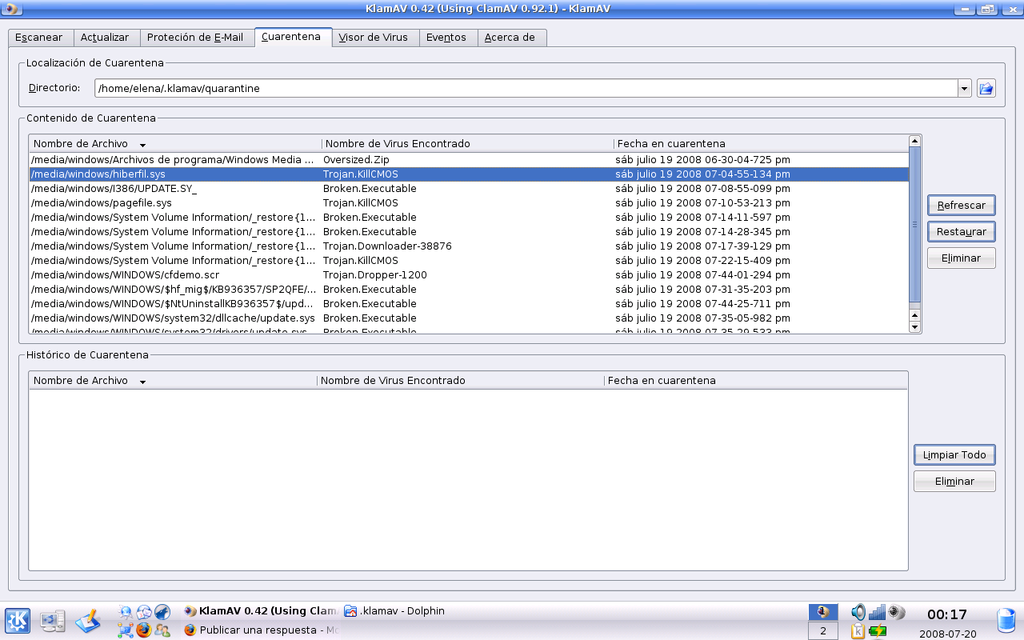The height and width of the screenshot is (640, 1024).
Task: Click the battery charging tray icon
Action: [x=878, y=631]
